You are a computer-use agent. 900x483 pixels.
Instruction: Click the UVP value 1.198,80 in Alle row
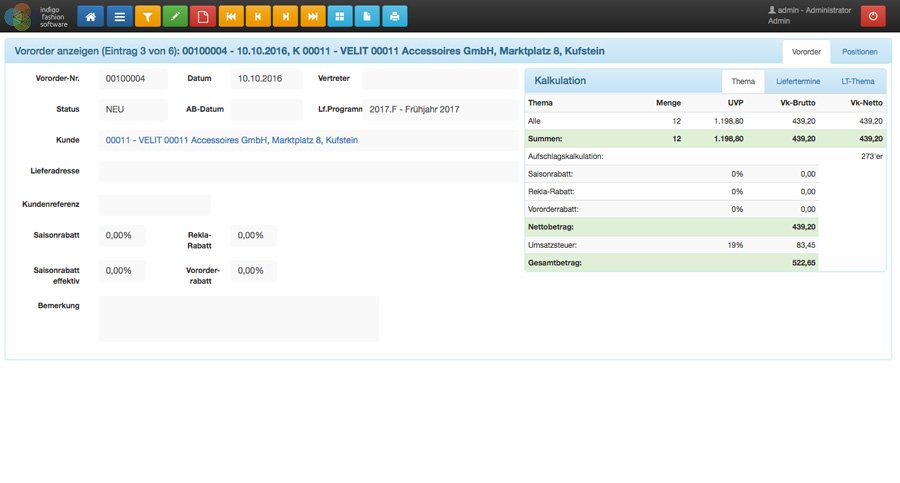click(728, 121)
